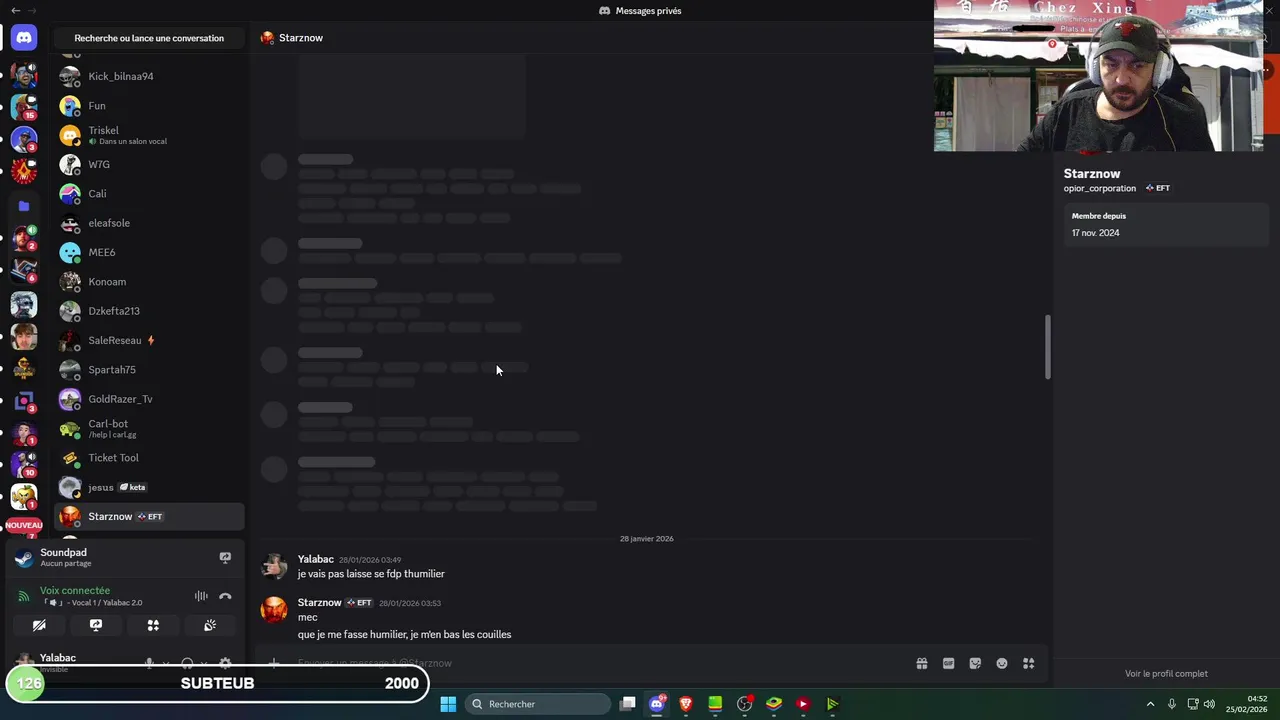Click the NOUVEAU badge in server list
The height and width of the screenshot is (720, 1280).
tap(24, 525)
